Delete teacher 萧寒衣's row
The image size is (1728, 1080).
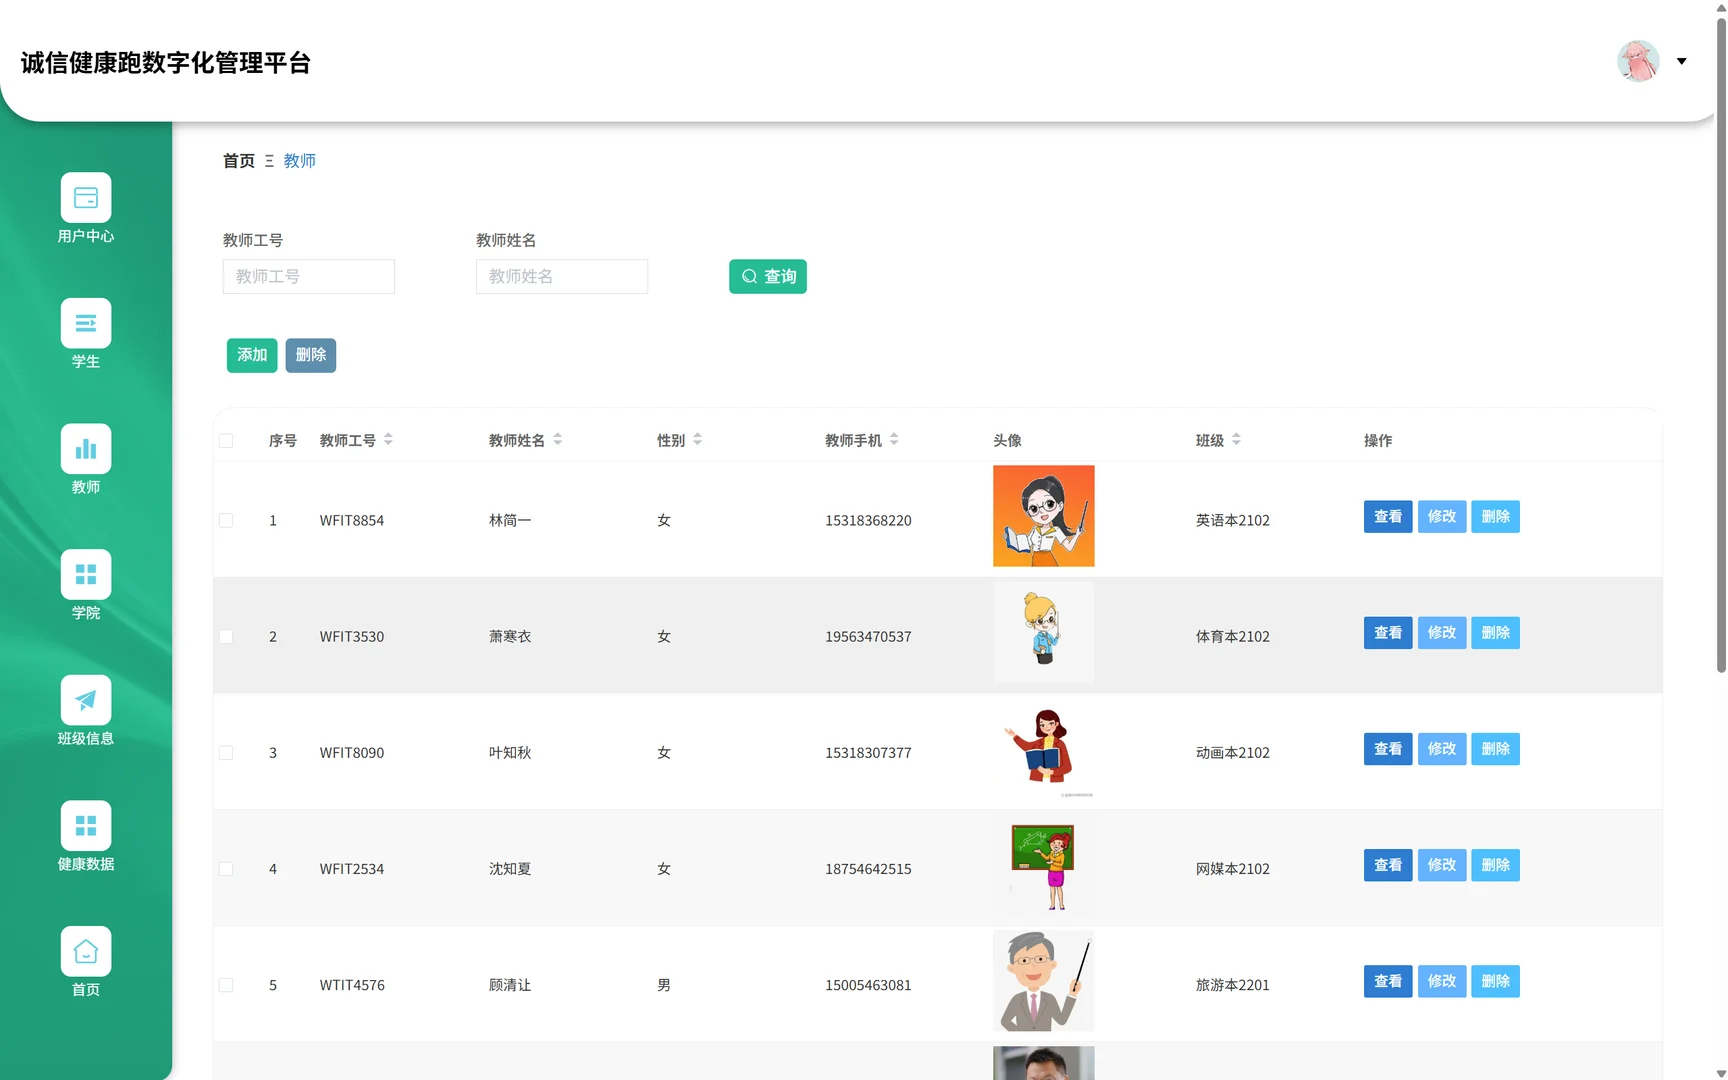point(1496,633)
